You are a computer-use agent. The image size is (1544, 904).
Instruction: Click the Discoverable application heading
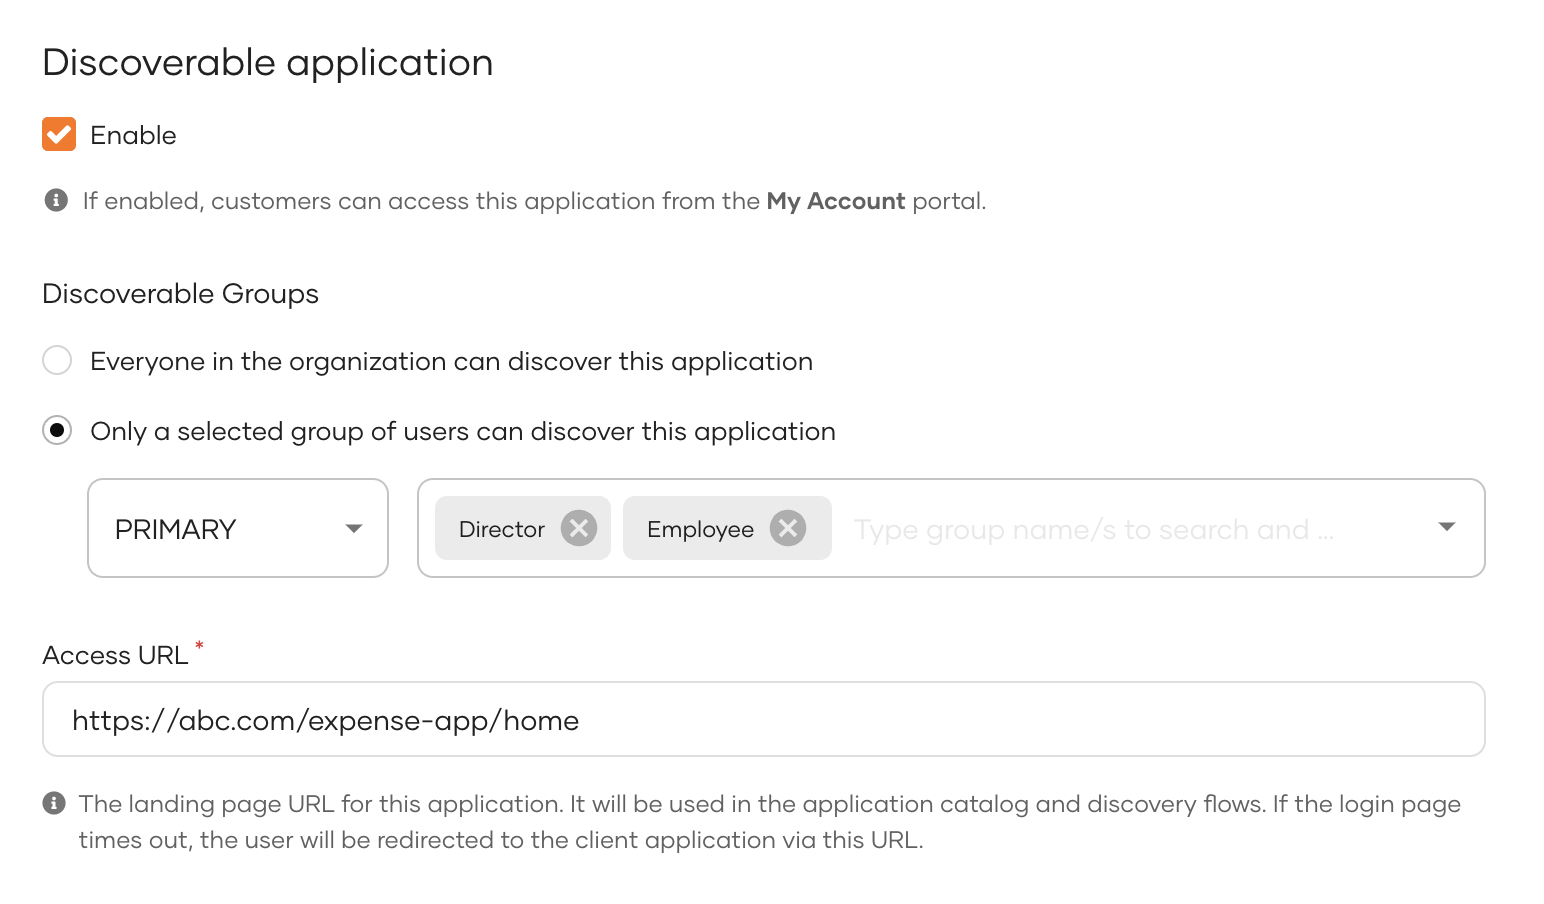pos(267,62)
